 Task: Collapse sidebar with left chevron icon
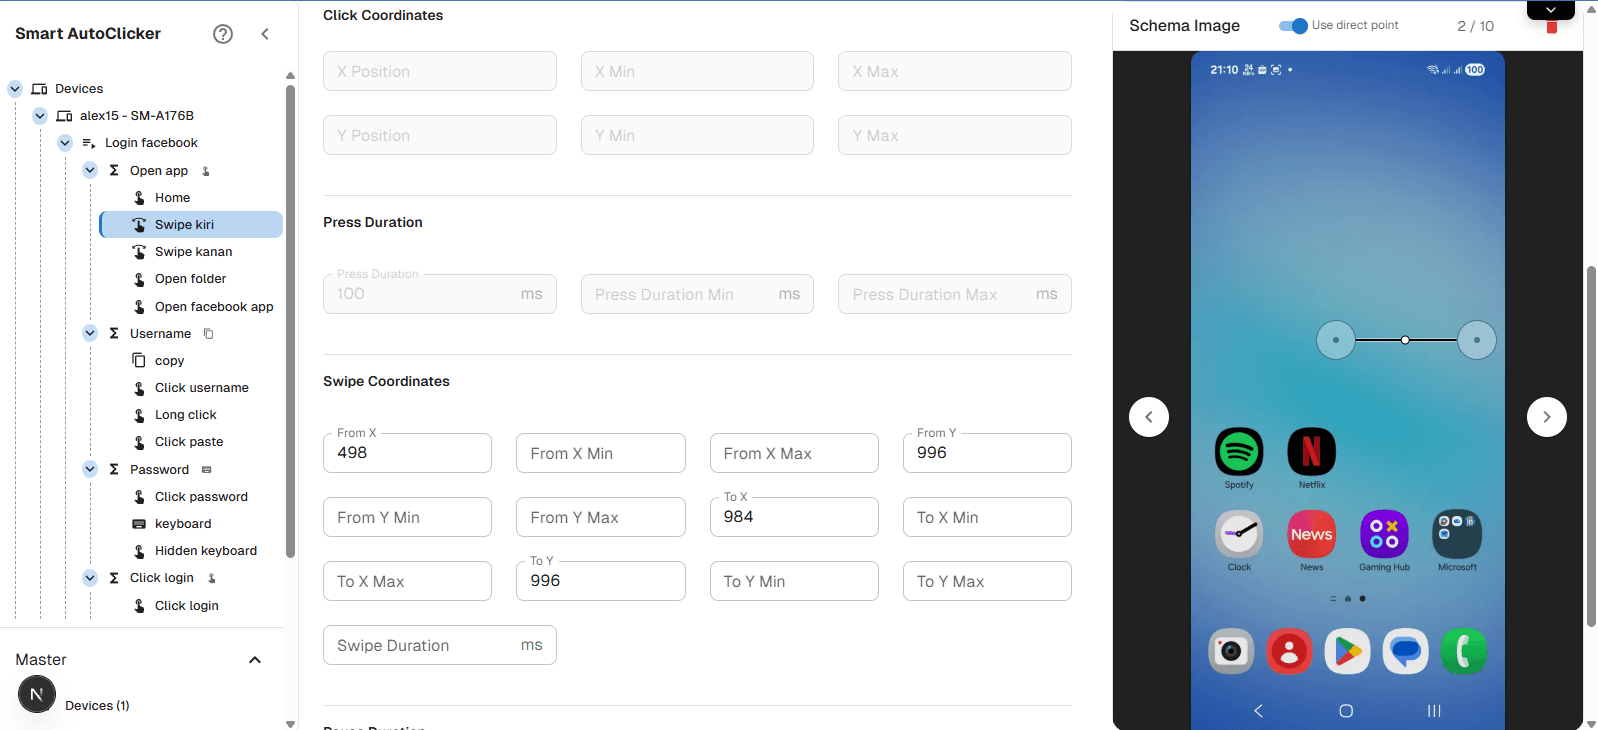(265, 34)
